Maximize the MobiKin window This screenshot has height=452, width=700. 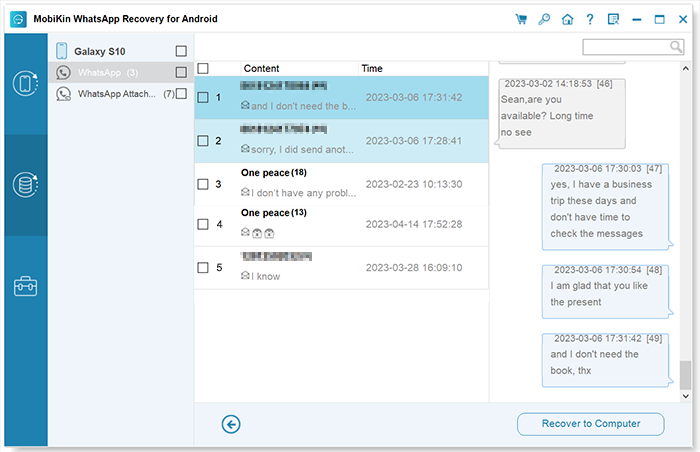click(x=659, y=19)
